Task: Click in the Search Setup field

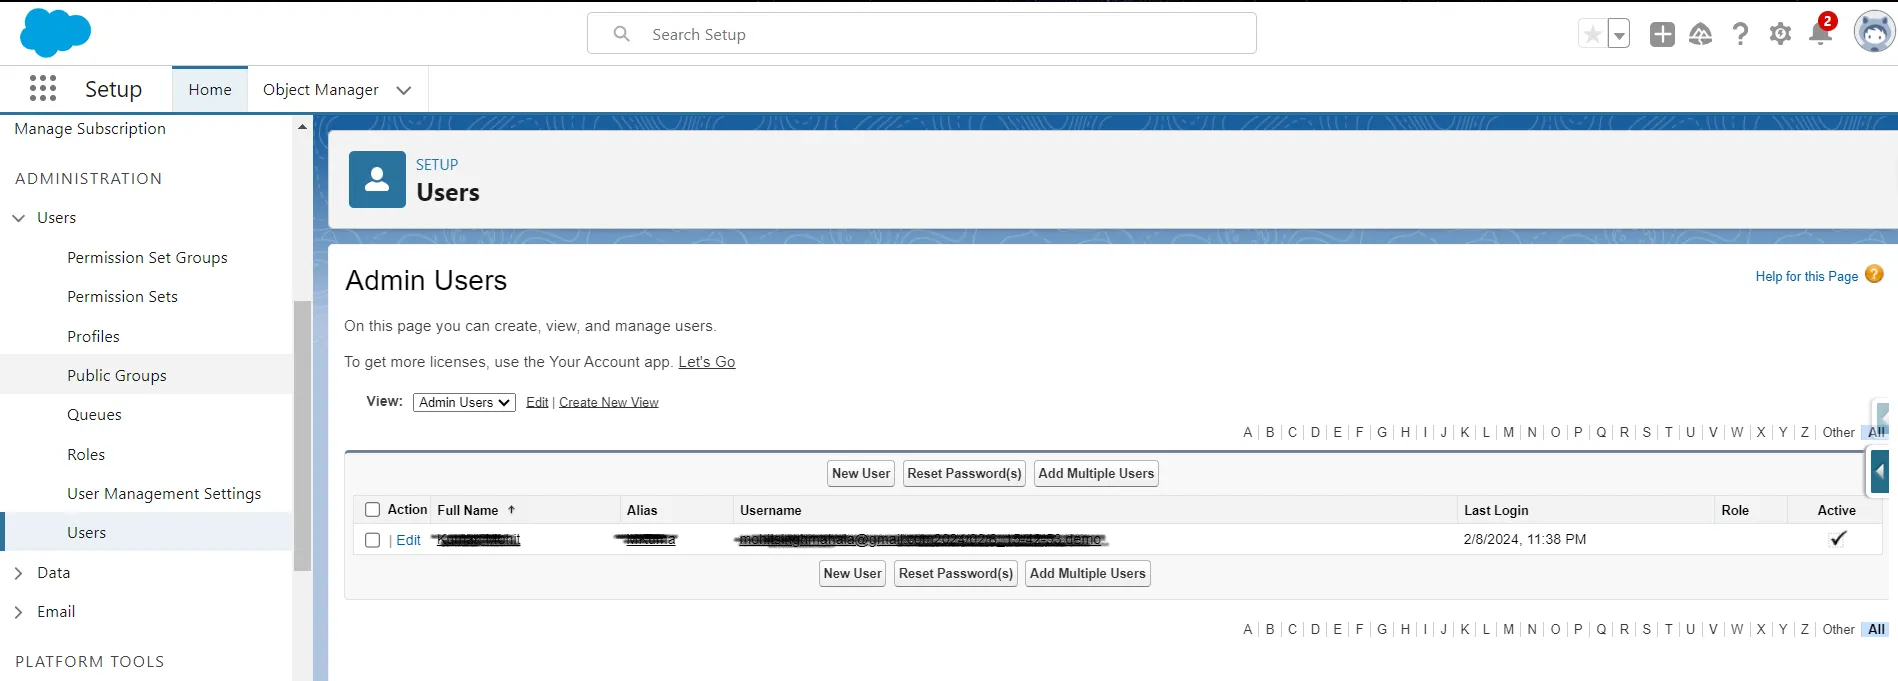Action: coord(920,34)
